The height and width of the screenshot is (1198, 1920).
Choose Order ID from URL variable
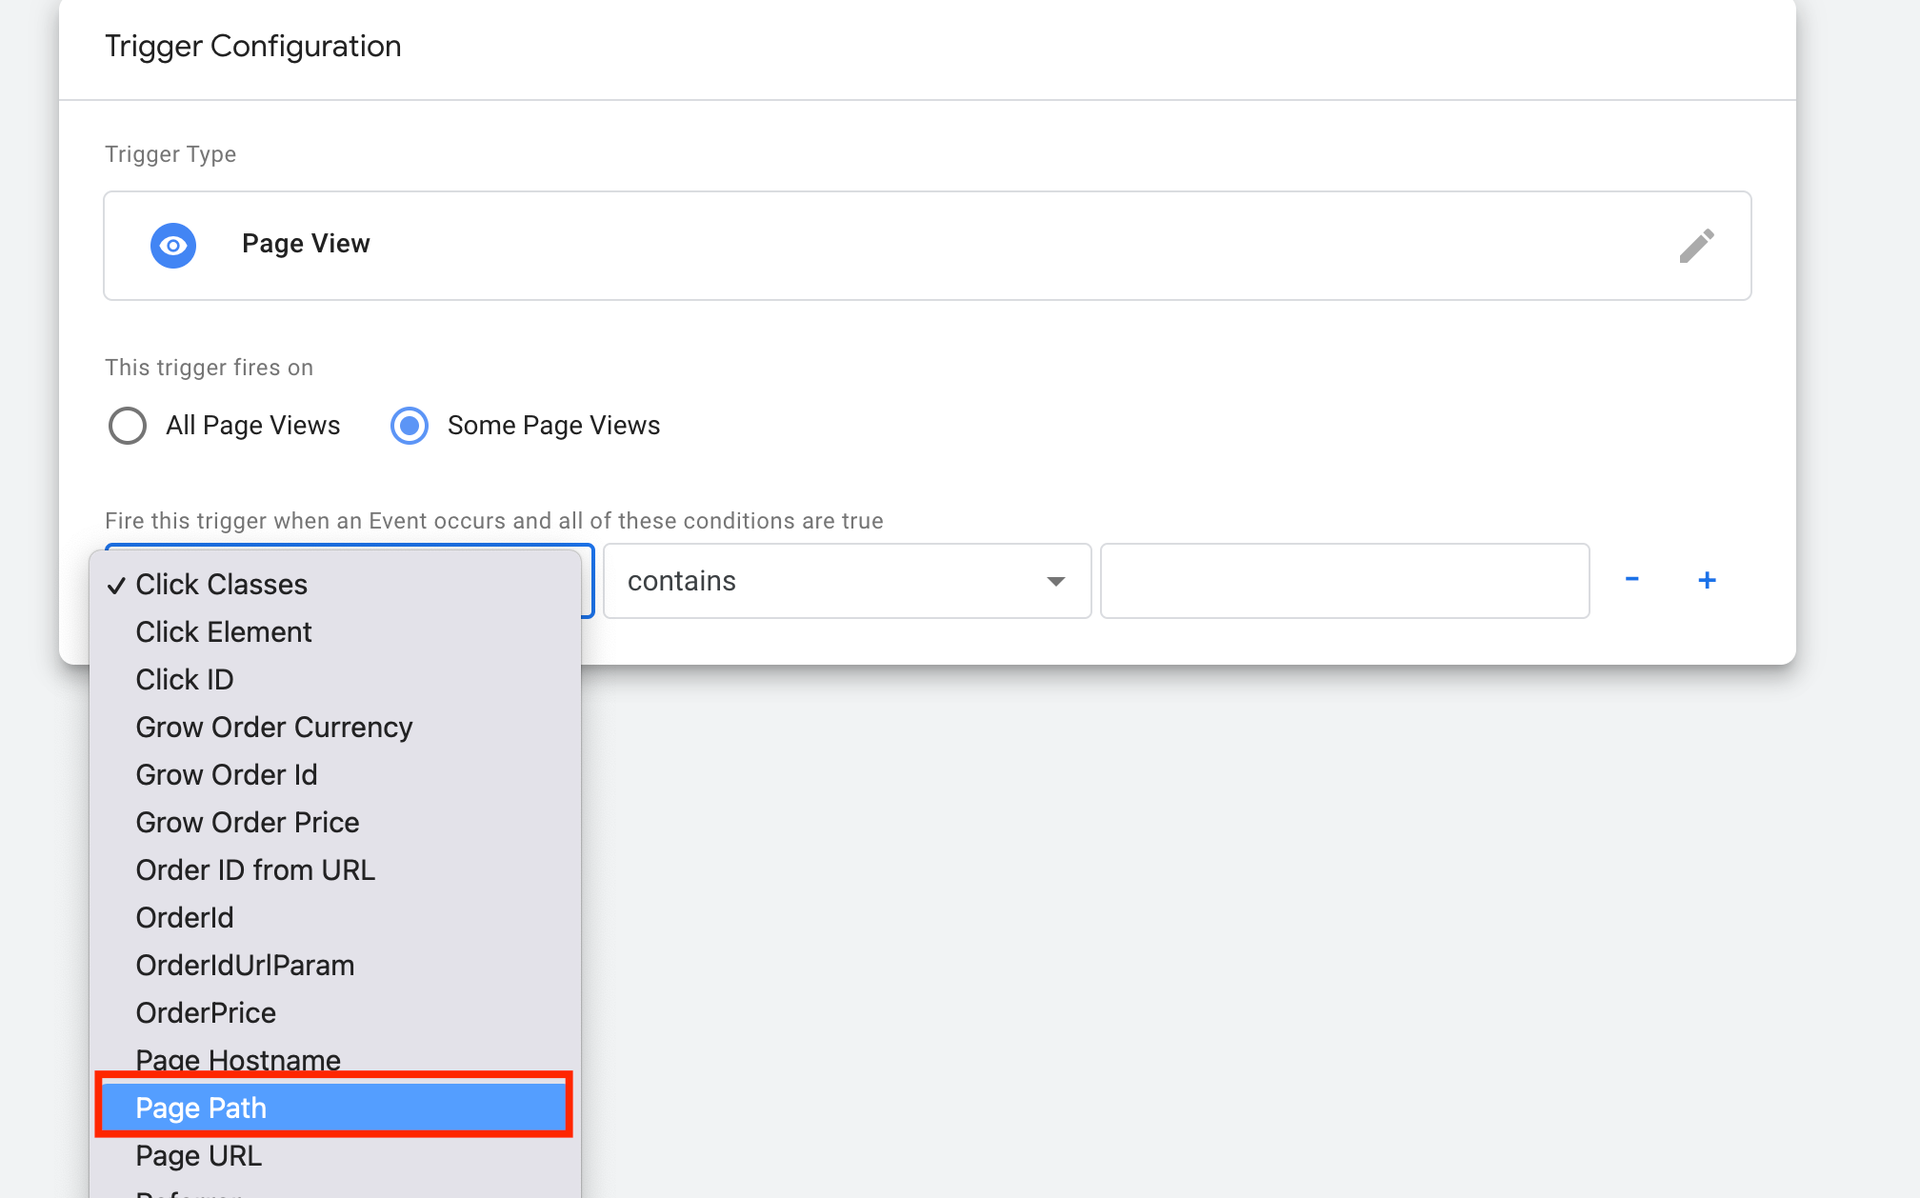click(255, 870)
